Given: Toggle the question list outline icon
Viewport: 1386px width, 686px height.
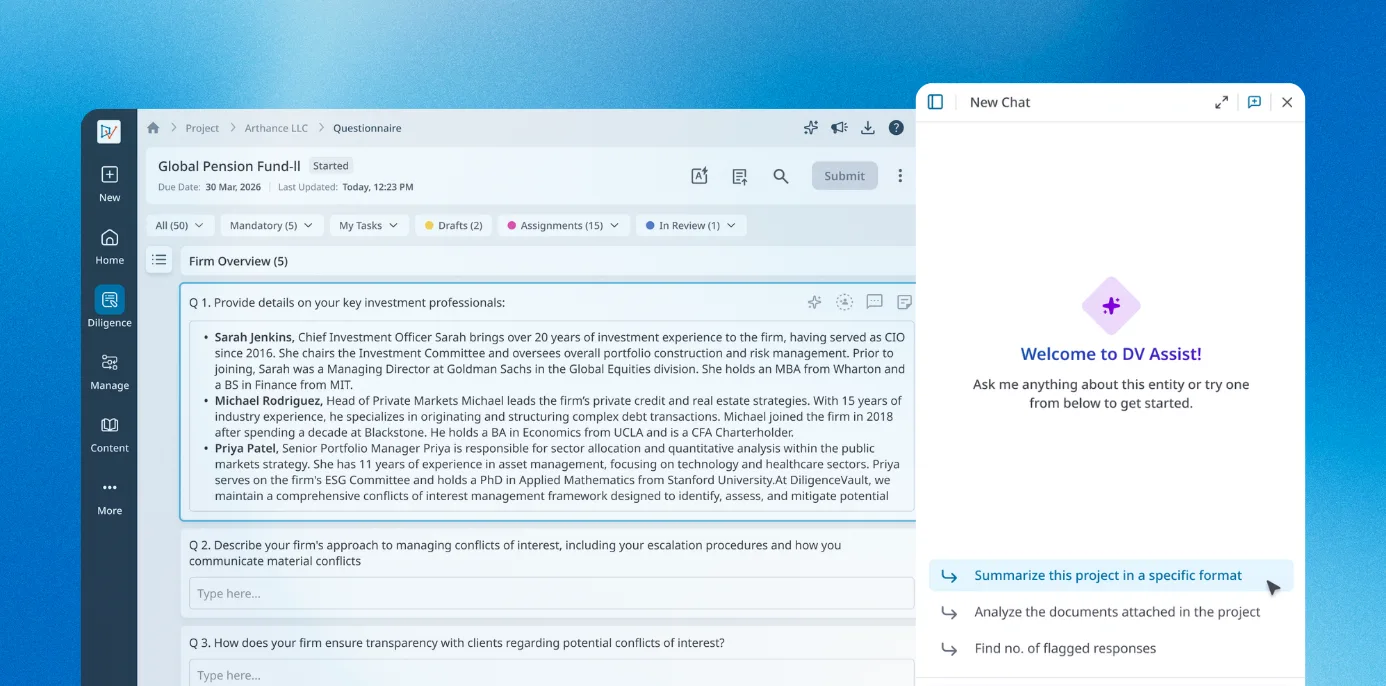Looking at the screenshot, I should [159, 260].
